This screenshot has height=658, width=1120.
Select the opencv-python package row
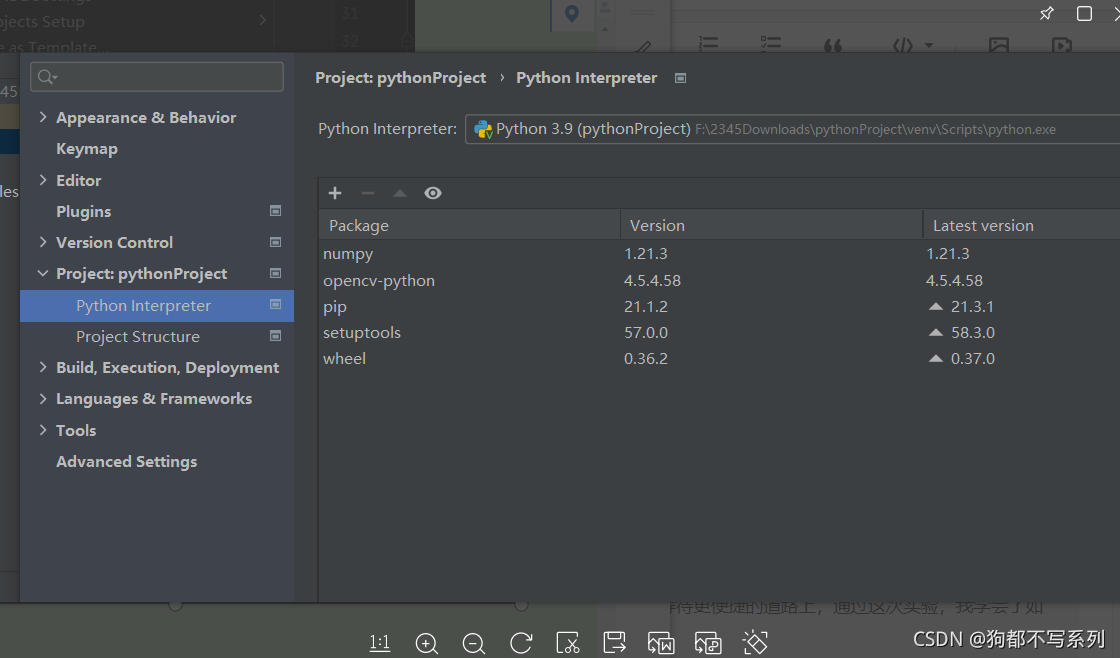coord(719,280)
